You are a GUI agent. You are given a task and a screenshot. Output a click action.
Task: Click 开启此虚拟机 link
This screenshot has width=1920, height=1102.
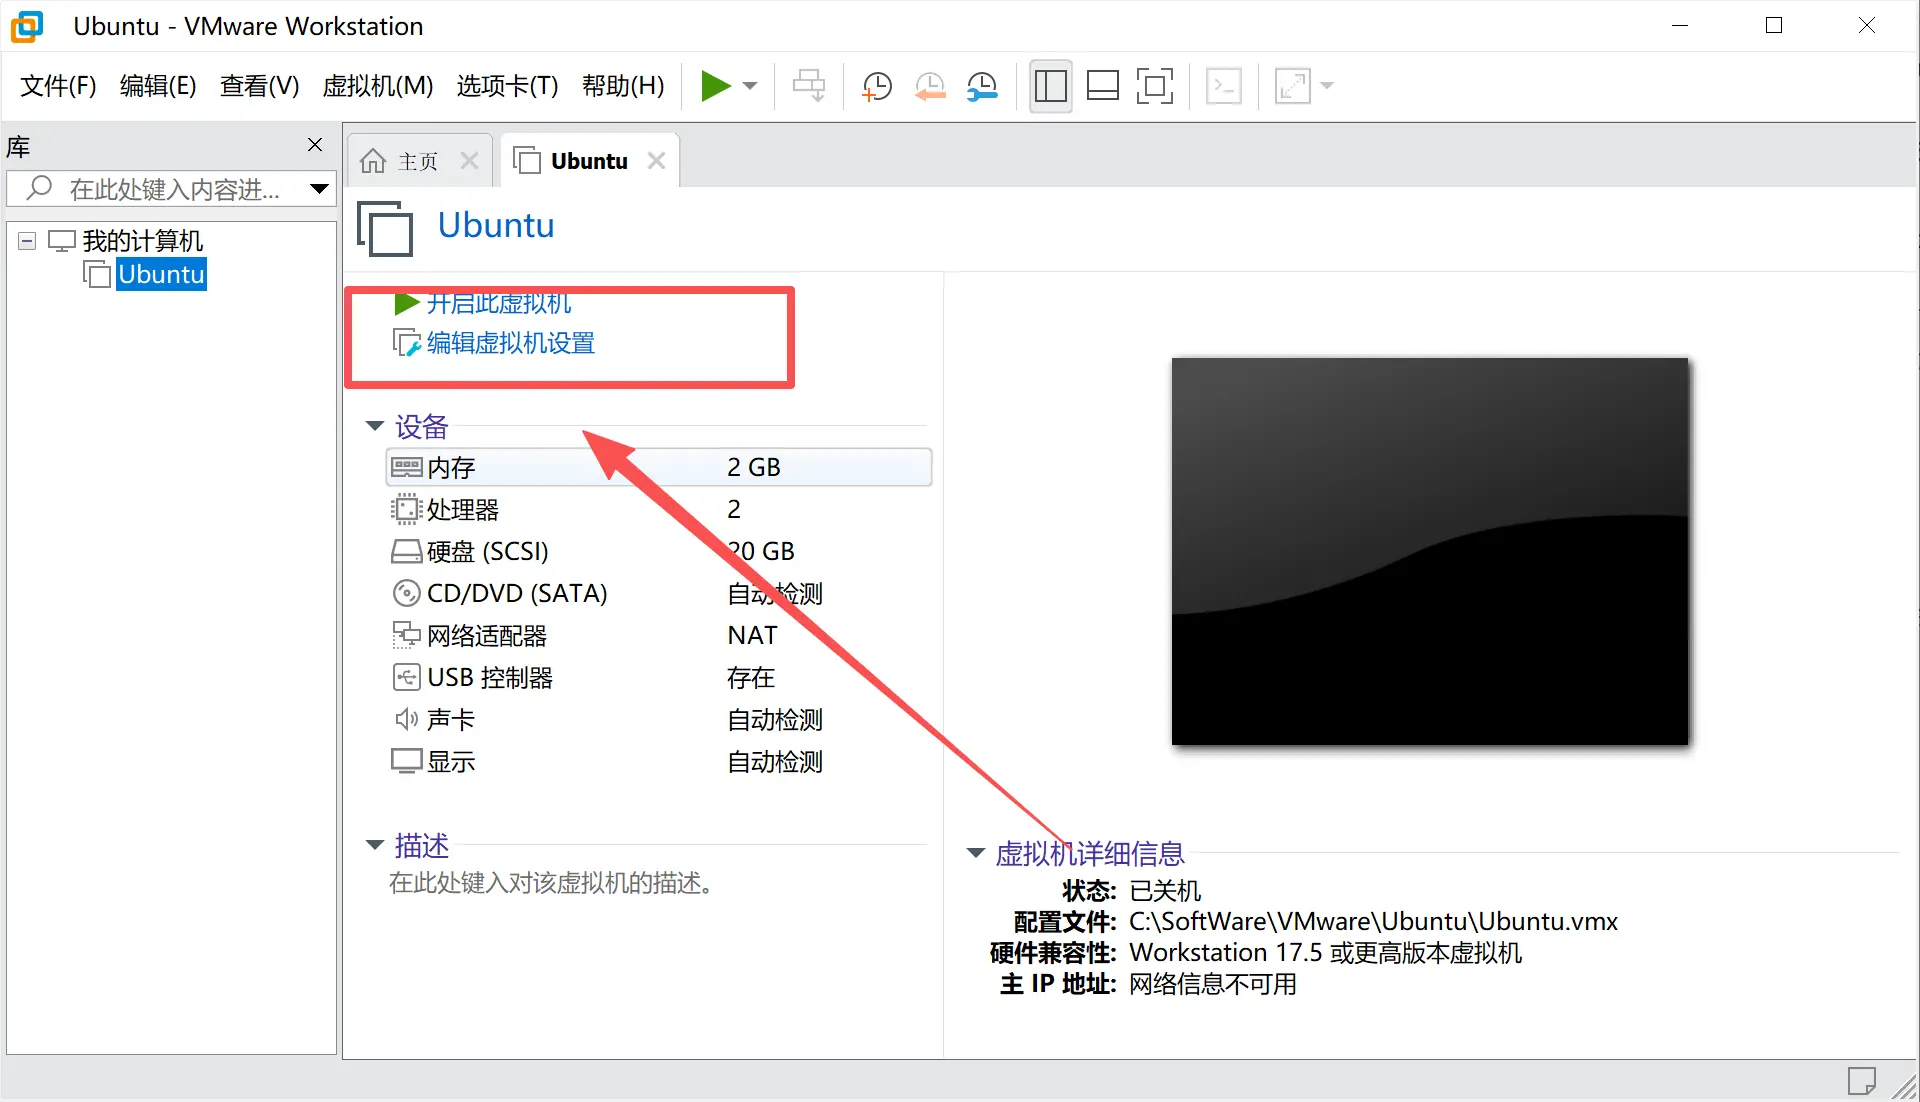coord(499,303)
